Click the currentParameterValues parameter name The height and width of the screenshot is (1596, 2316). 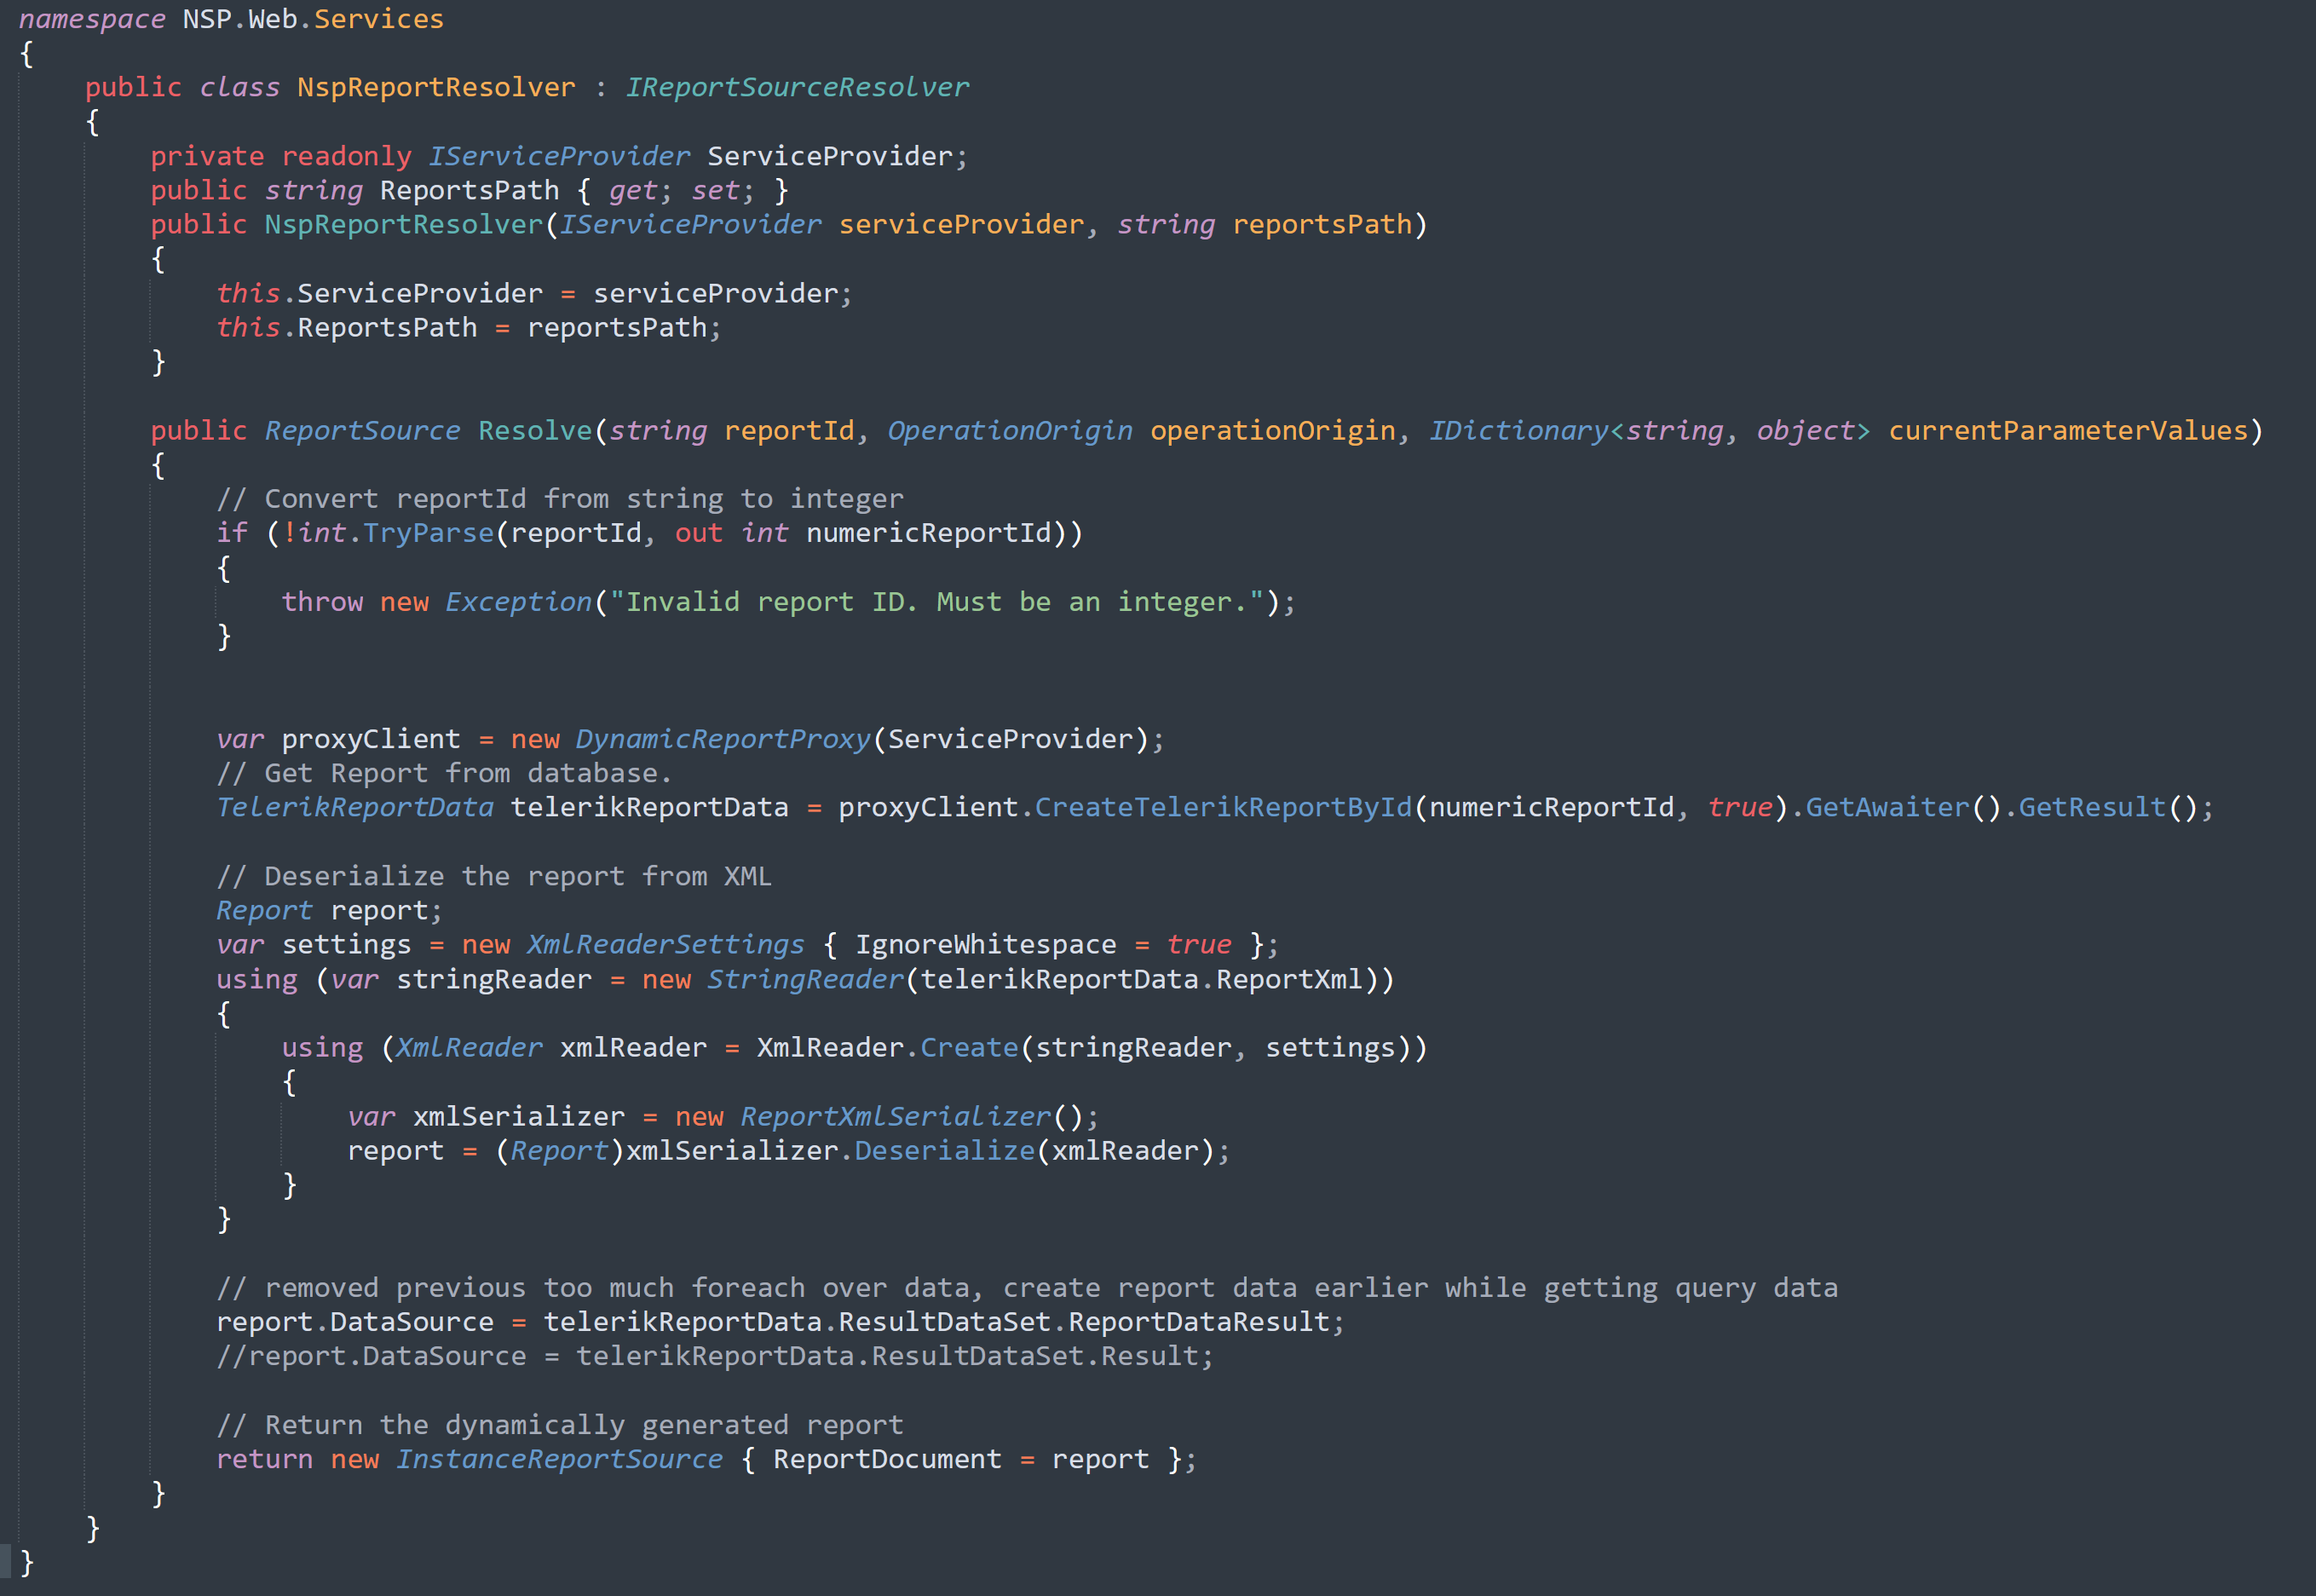tap(2067, 430)
